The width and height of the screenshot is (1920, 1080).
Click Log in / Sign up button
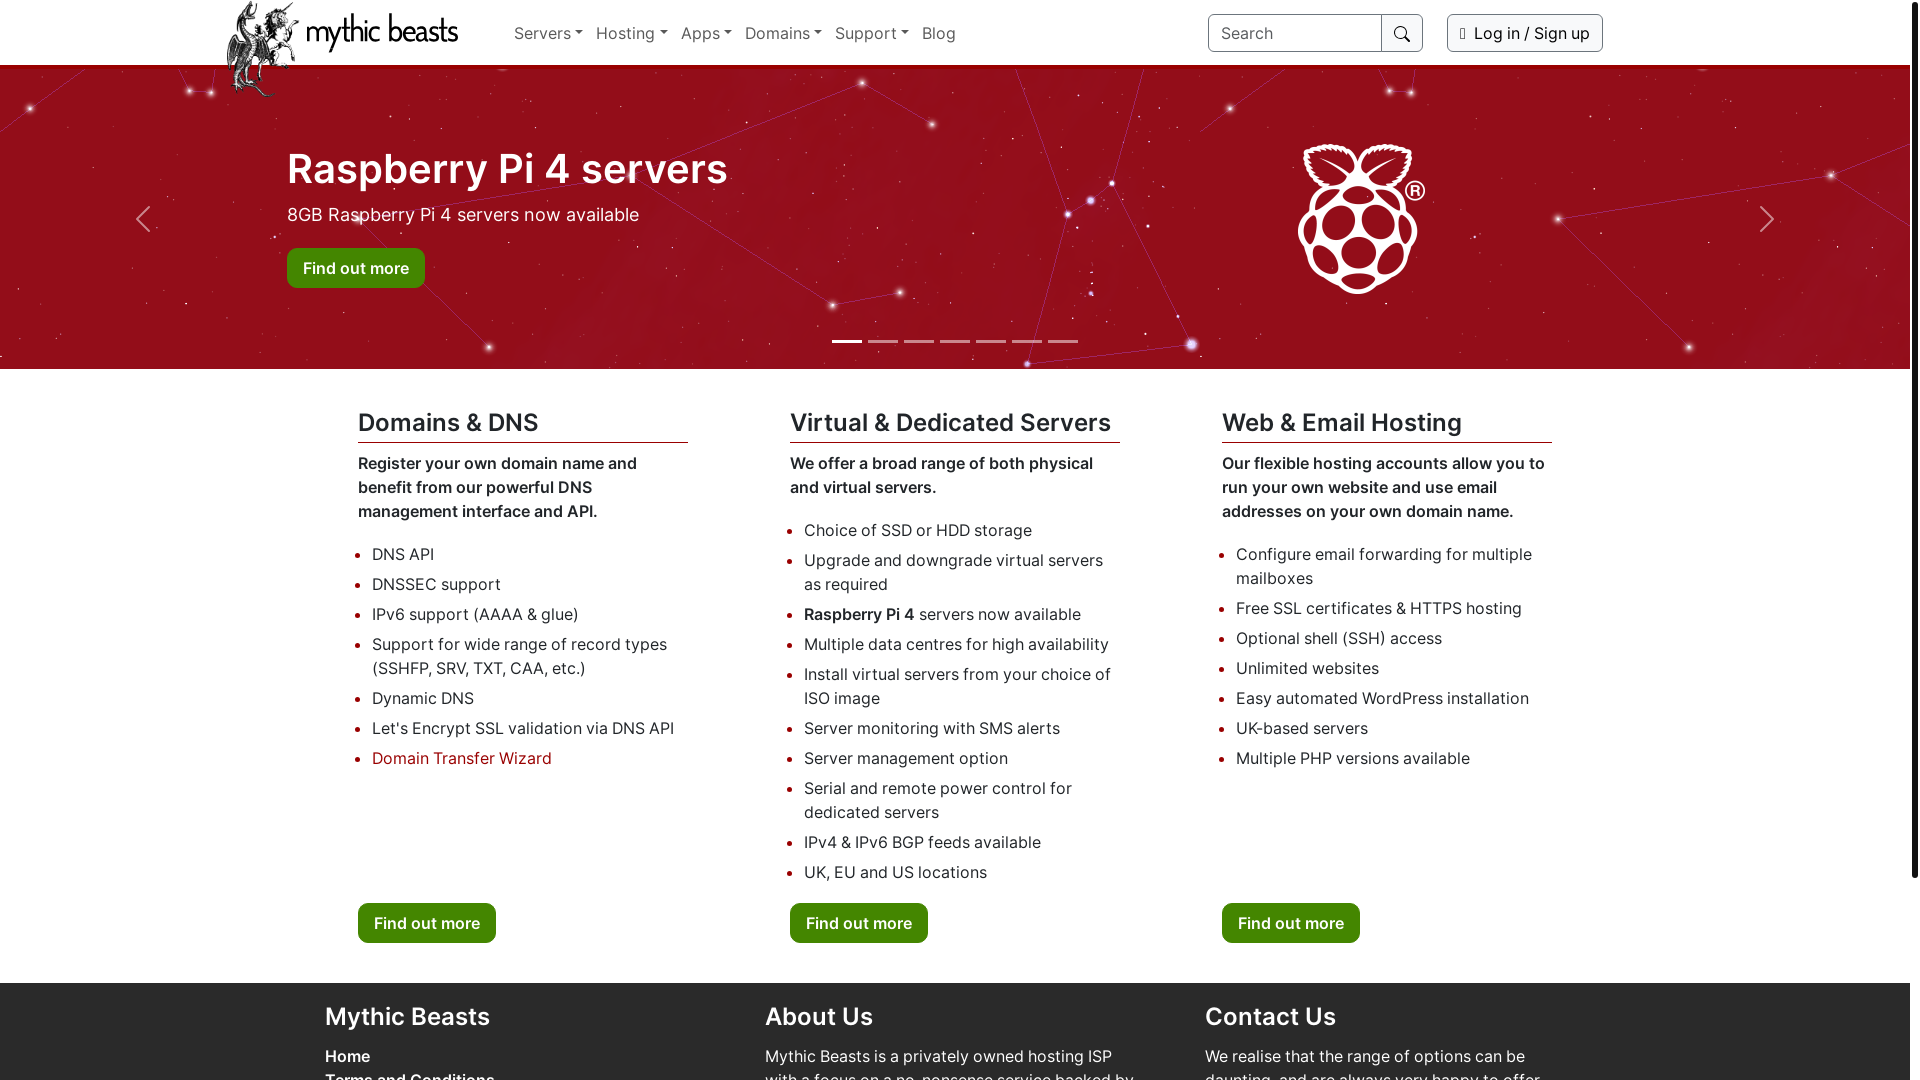pyautogui.click(x=1524, y=33)
